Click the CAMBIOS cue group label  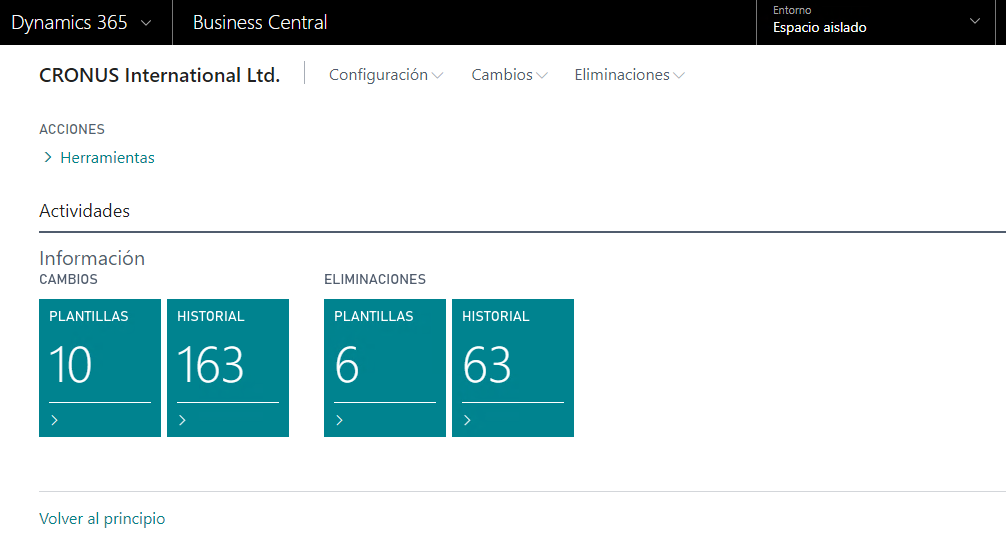click(x=68, y=280)
